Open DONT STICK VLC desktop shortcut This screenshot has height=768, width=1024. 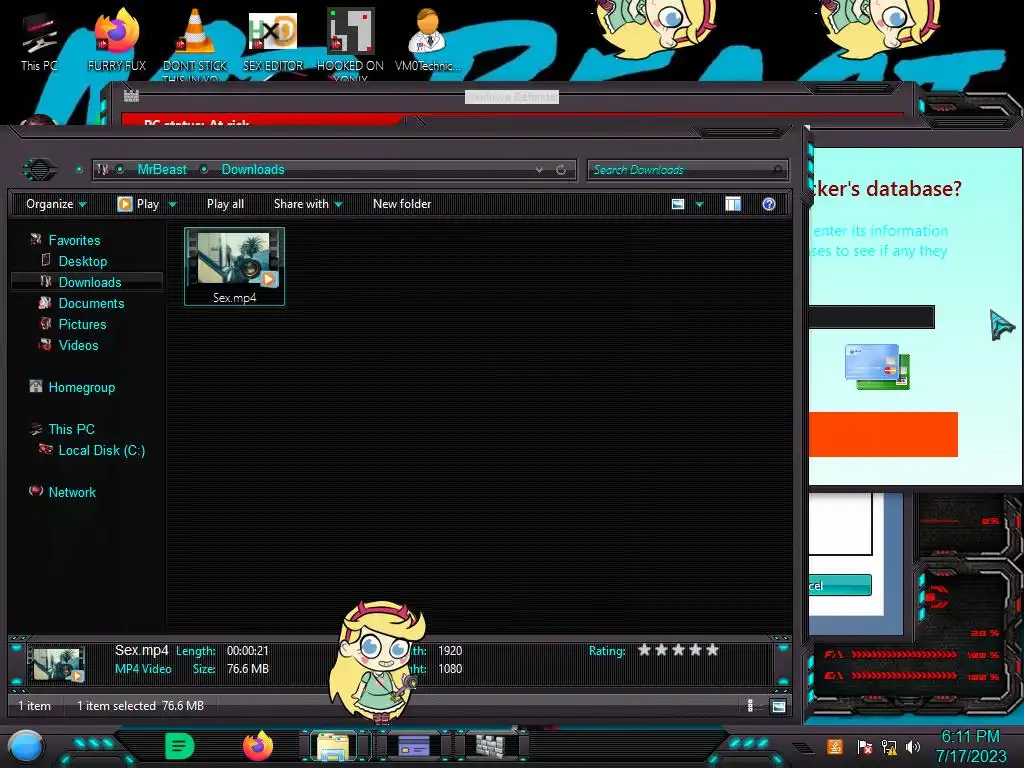[x=195, y=44]
